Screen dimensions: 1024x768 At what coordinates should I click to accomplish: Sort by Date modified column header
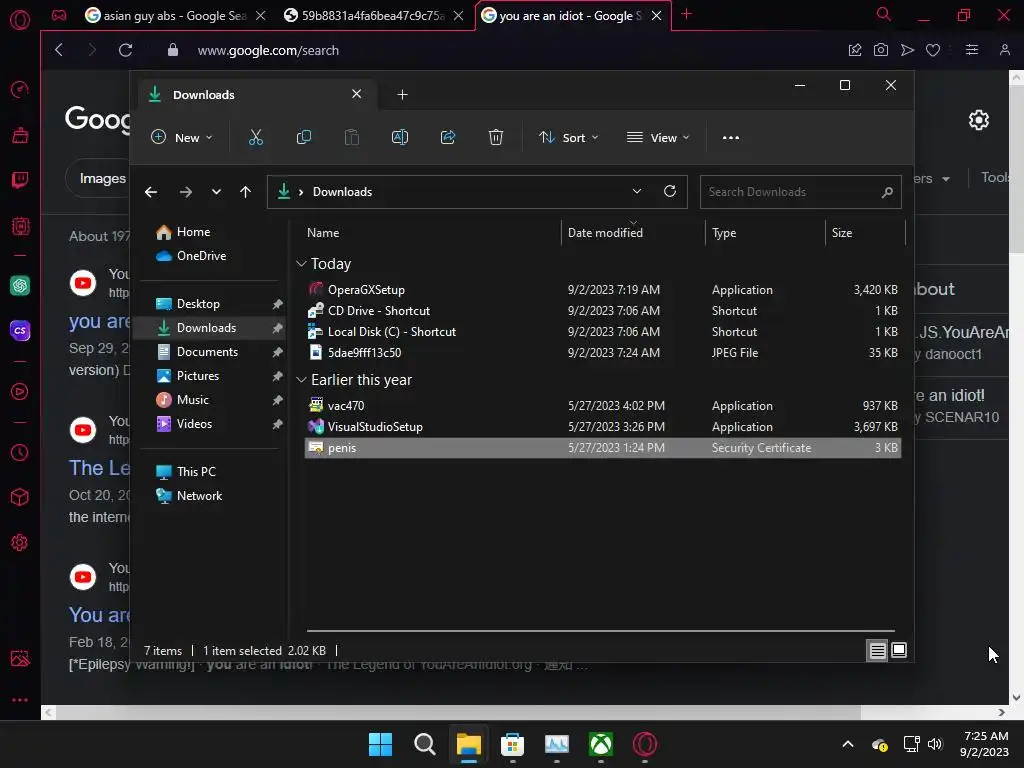coord(632,232)
